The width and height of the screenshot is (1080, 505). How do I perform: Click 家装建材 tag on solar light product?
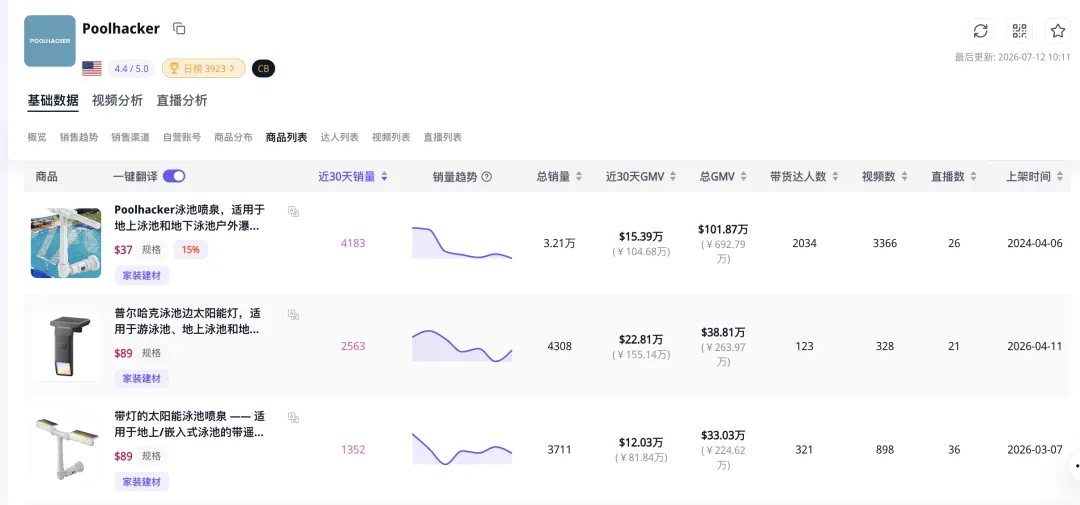click(x=142, y=378)
